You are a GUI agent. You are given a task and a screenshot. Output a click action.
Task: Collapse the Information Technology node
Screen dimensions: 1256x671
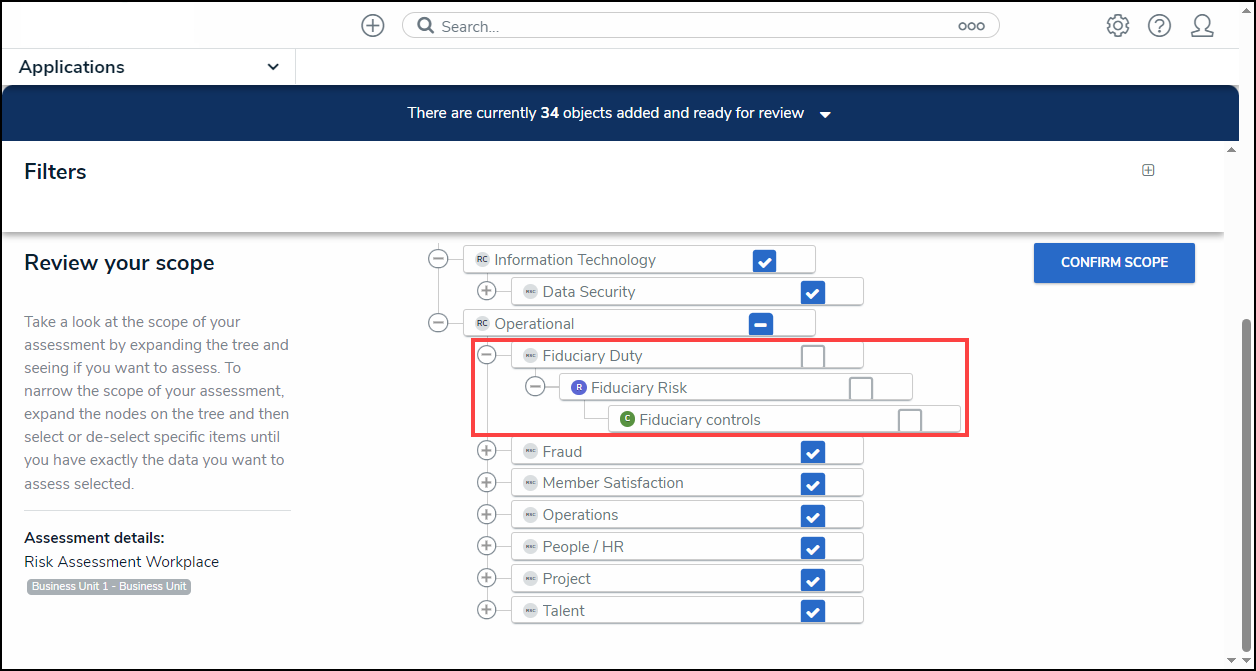[438, 260]
